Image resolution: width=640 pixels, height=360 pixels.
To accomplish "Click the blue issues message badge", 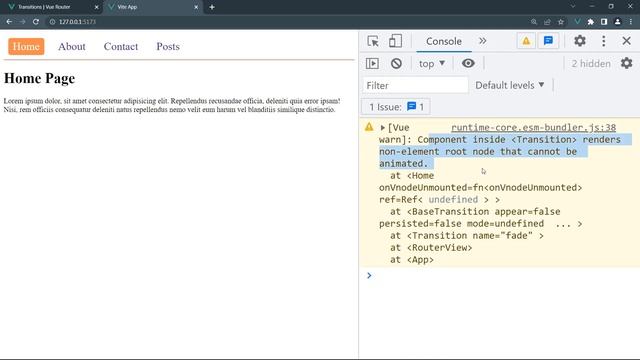I will pyautogui.click(x=548, y=41).
